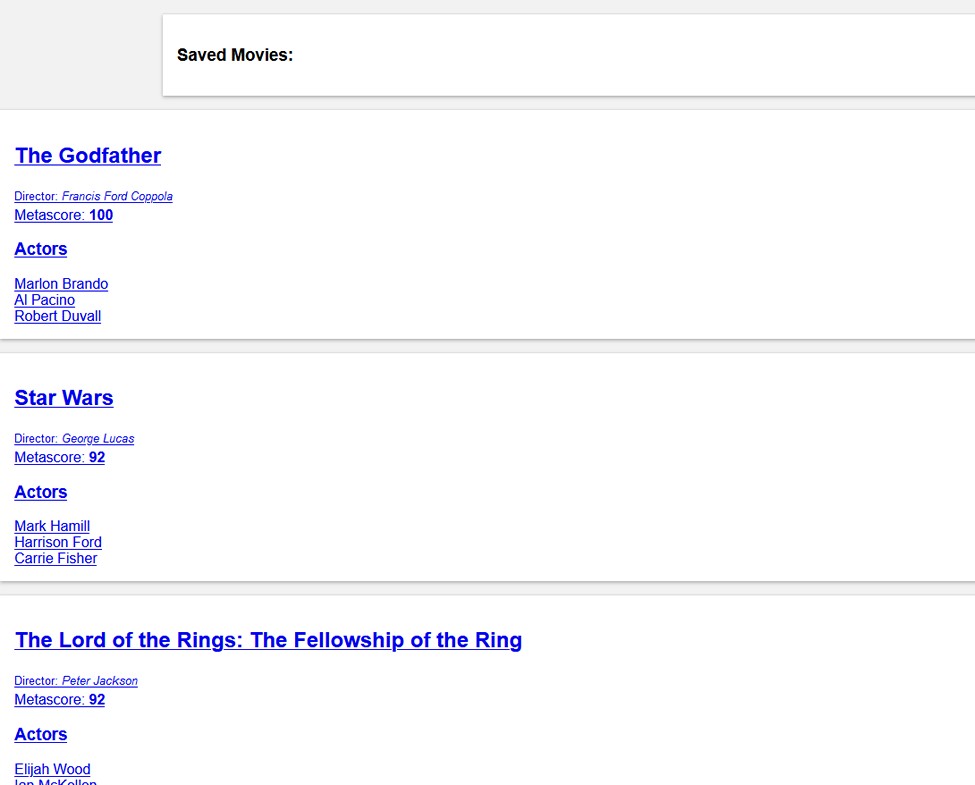Click Harrison Ford in actors list
This screenshot has height=785, width=975.
pyautogui.click(x=58, y=542)
